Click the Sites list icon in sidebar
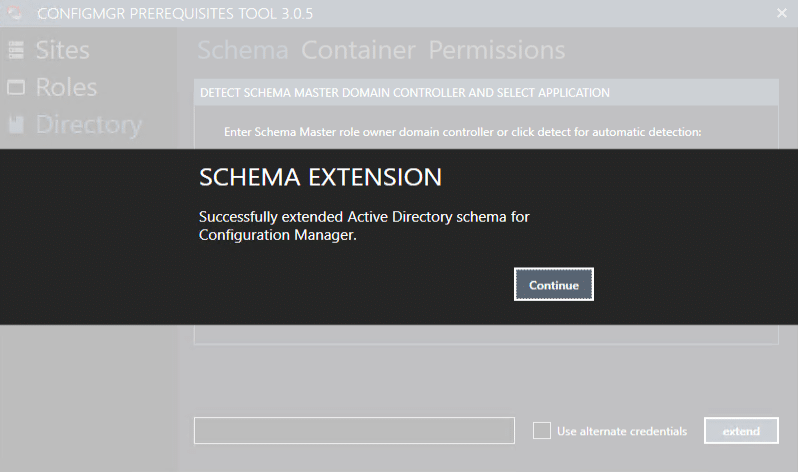 (x=16, y=51)
